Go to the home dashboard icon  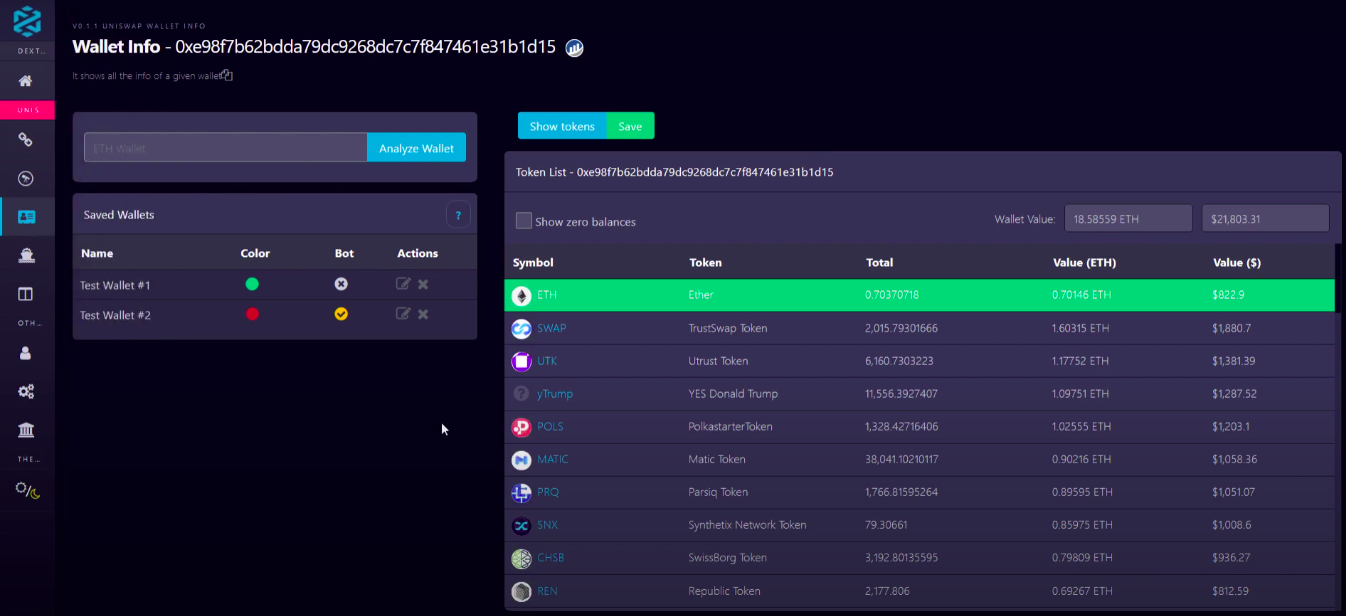click(26, 81)
